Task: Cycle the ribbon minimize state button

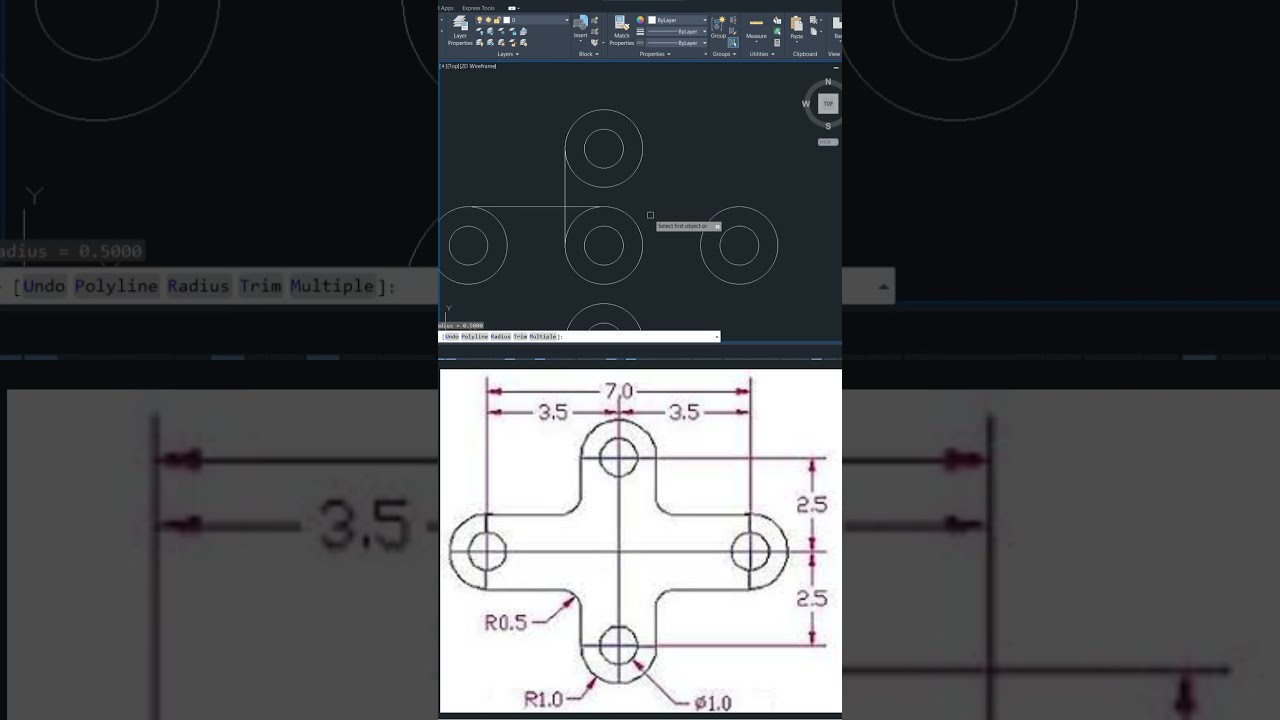Action: point(512,8)
